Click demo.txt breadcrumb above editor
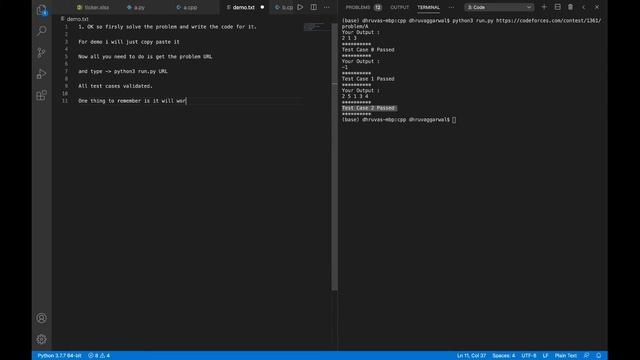 [x=75, y=19]
